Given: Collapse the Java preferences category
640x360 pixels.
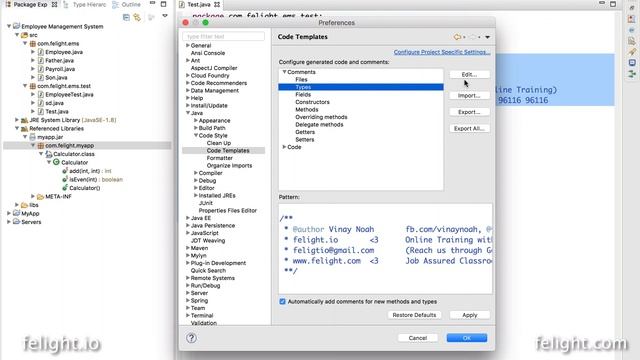Looking at the screenshot, I should [188, 113].
